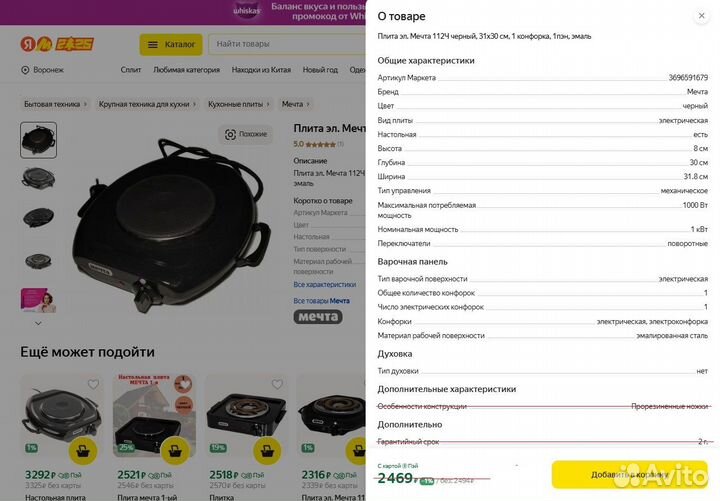Open the Воронеж location selector

point(42,70)
